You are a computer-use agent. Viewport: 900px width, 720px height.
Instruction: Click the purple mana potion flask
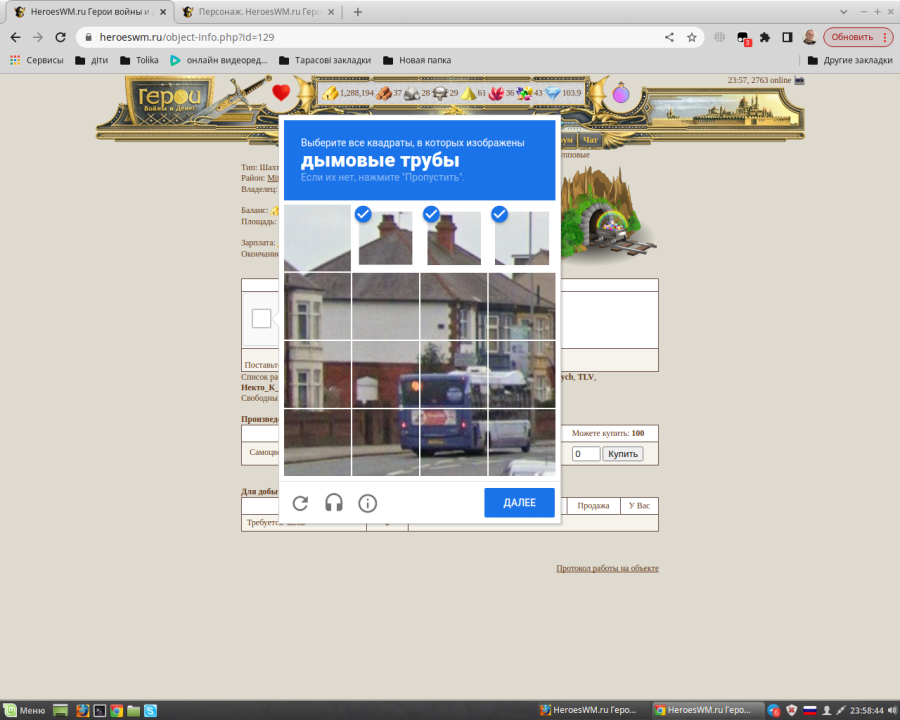[x=621, y=92]
